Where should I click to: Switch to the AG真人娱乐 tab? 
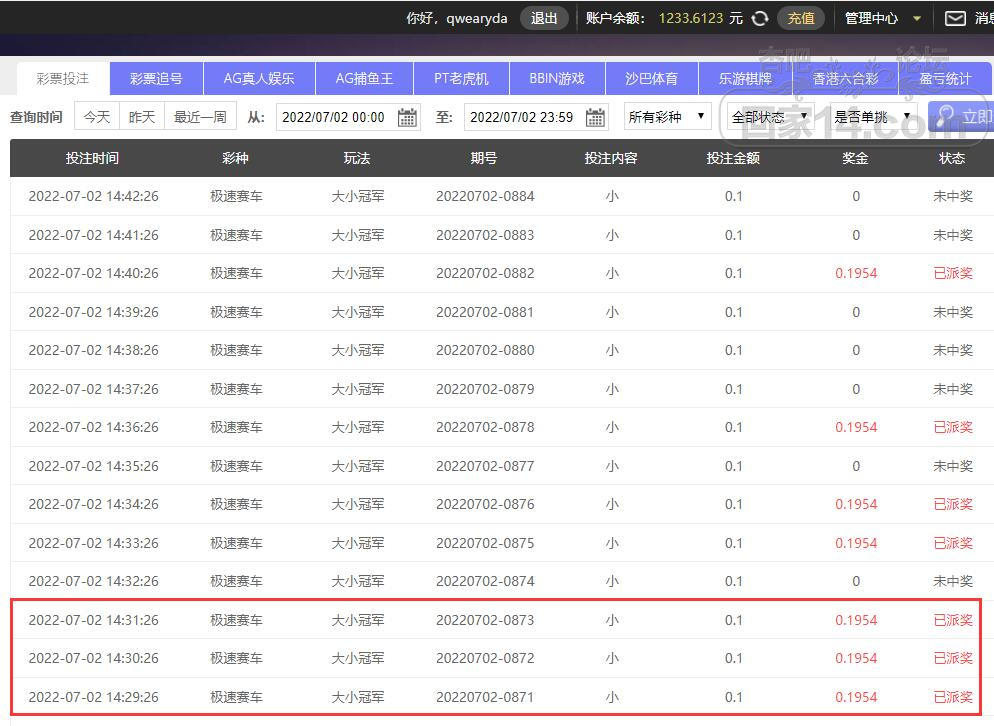(259, 79)
